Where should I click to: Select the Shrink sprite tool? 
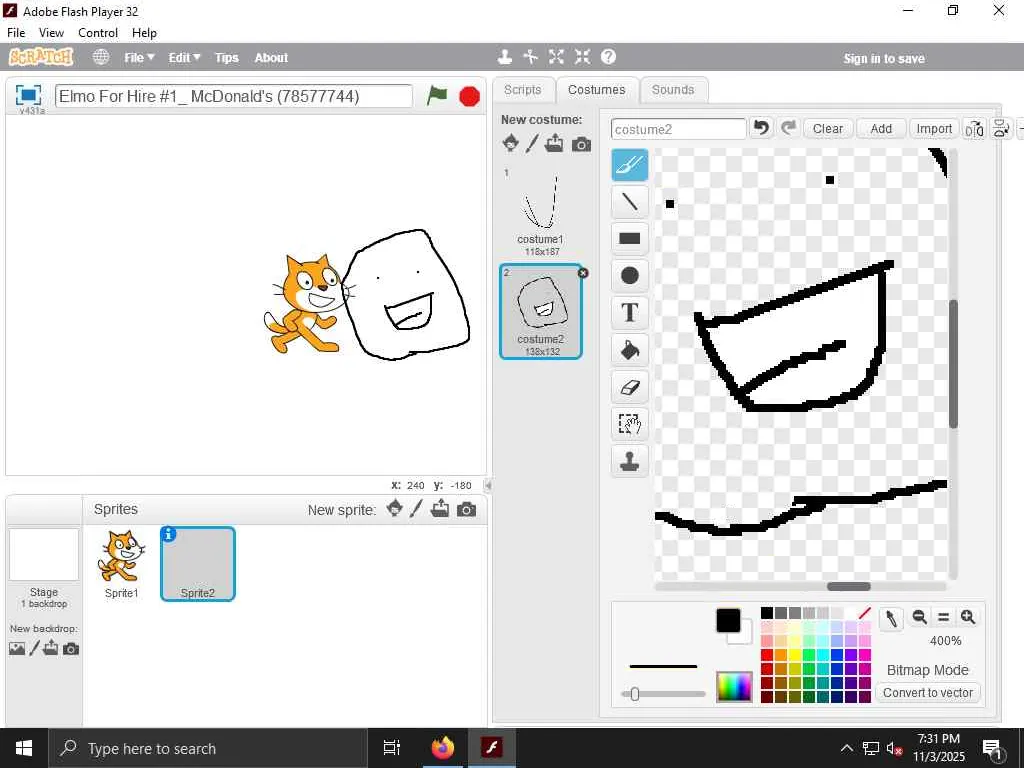[x=583, y=57]
